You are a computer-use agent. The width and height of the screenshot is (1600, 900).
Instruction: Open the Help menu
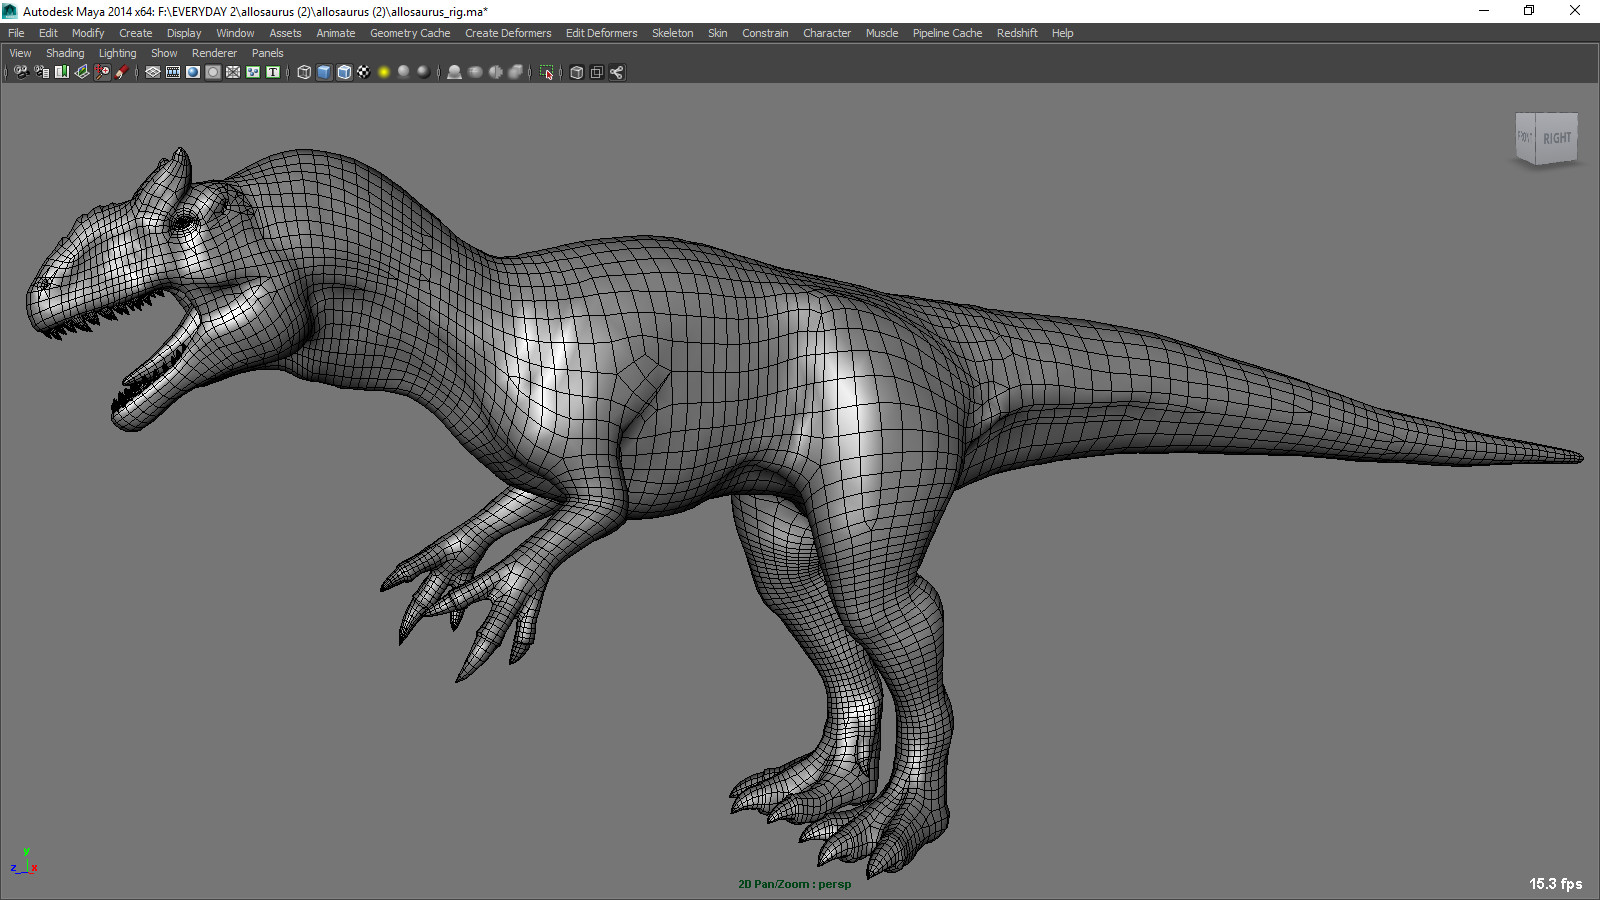(1062, 33)
